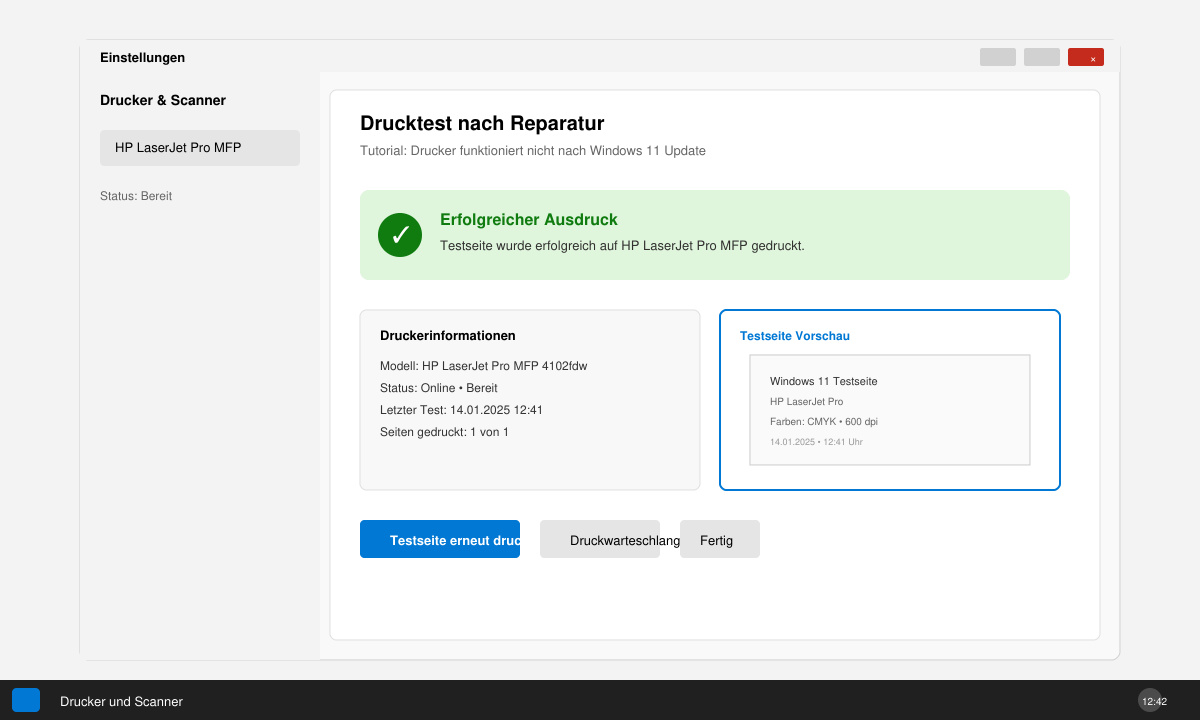Screen dimensions: 1200x720
Task: Click the Testseite Vorschau heading
Action: pyautogui.click(x=795, y=336)
